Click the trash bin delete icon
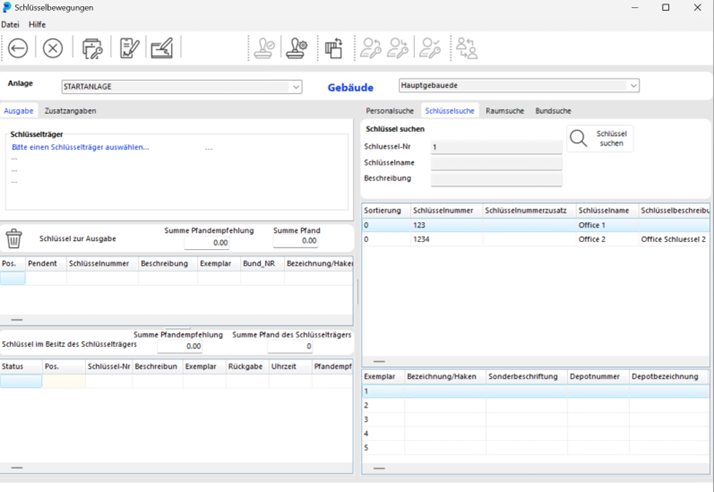 coord(14,238)
